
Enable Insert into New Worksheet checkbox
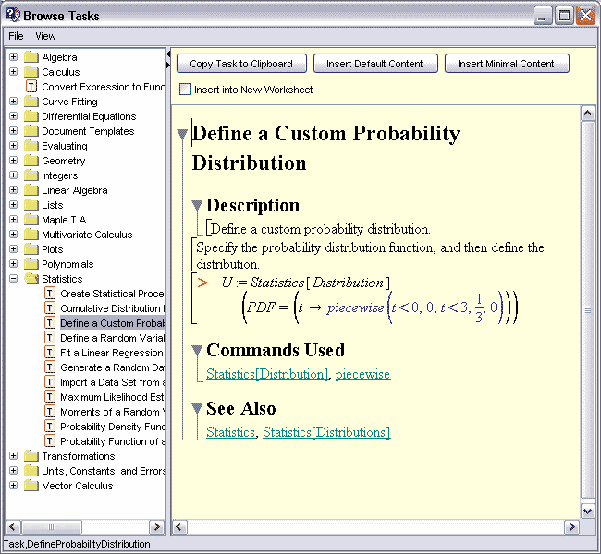[x=185, y=90]
